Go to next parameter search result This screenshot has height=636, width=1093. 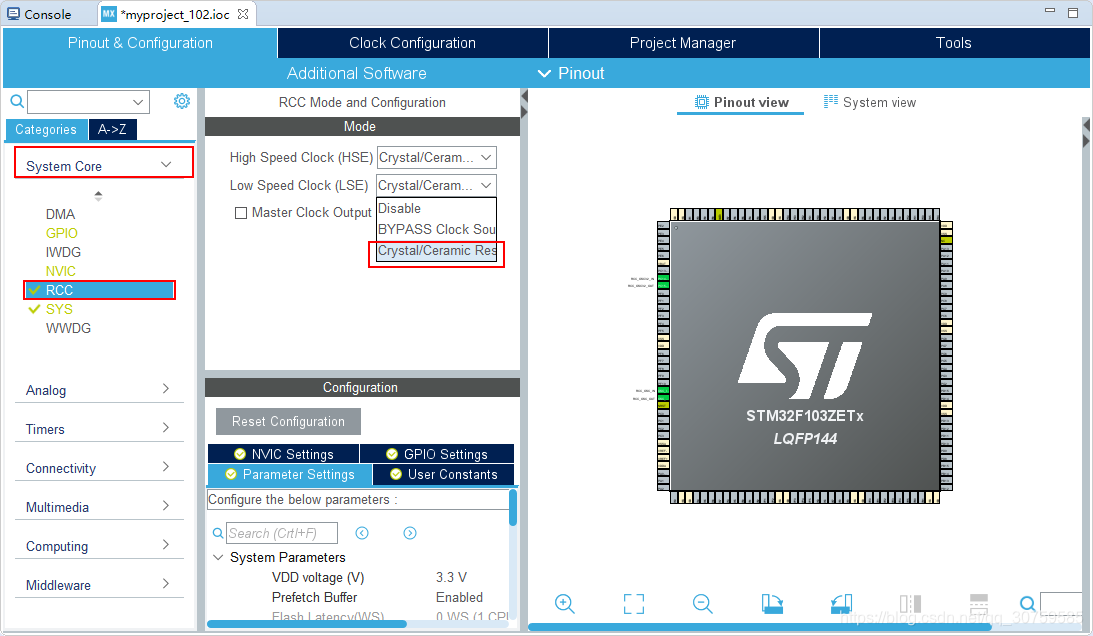(410, 533)
